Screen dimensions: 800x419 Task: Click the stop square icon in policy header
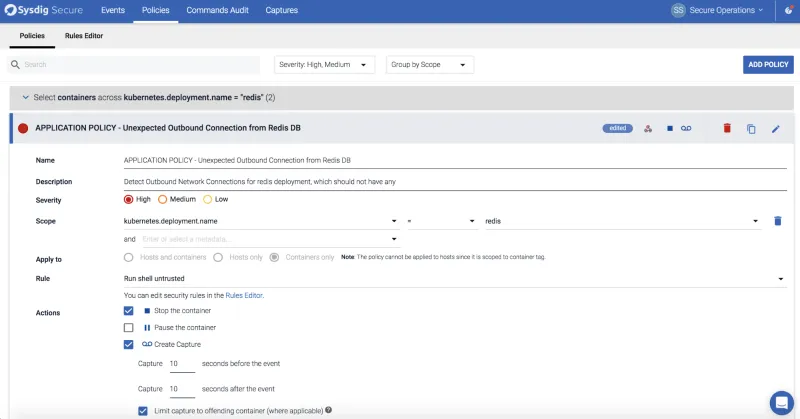click(x=670, y=129)
